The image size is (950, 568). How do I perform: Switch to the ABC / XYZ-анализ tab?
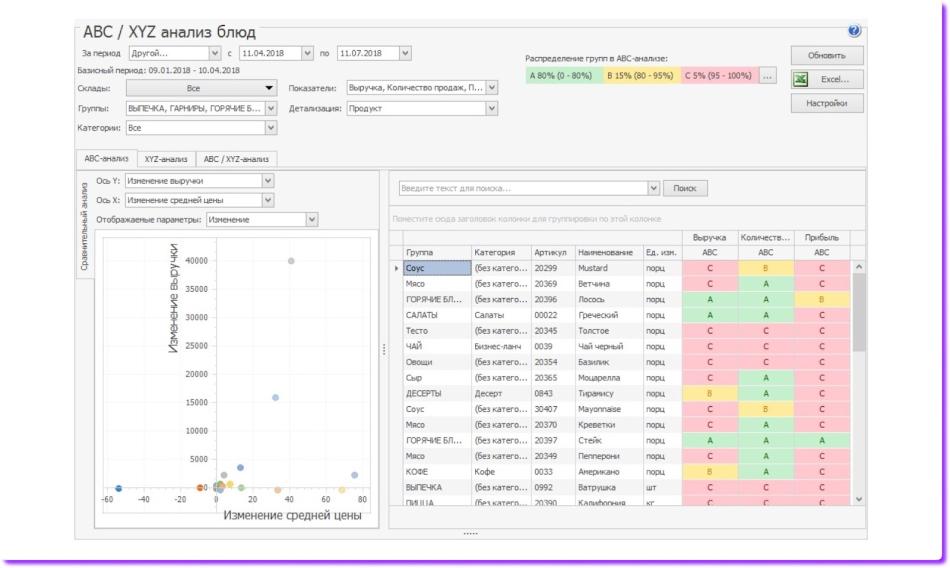[x=237, y=158]
